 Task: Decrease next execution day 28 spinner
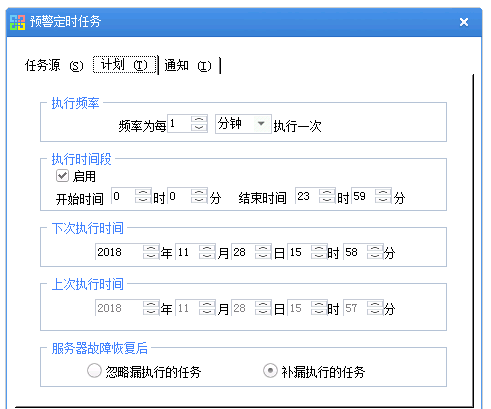pos(263,256)
